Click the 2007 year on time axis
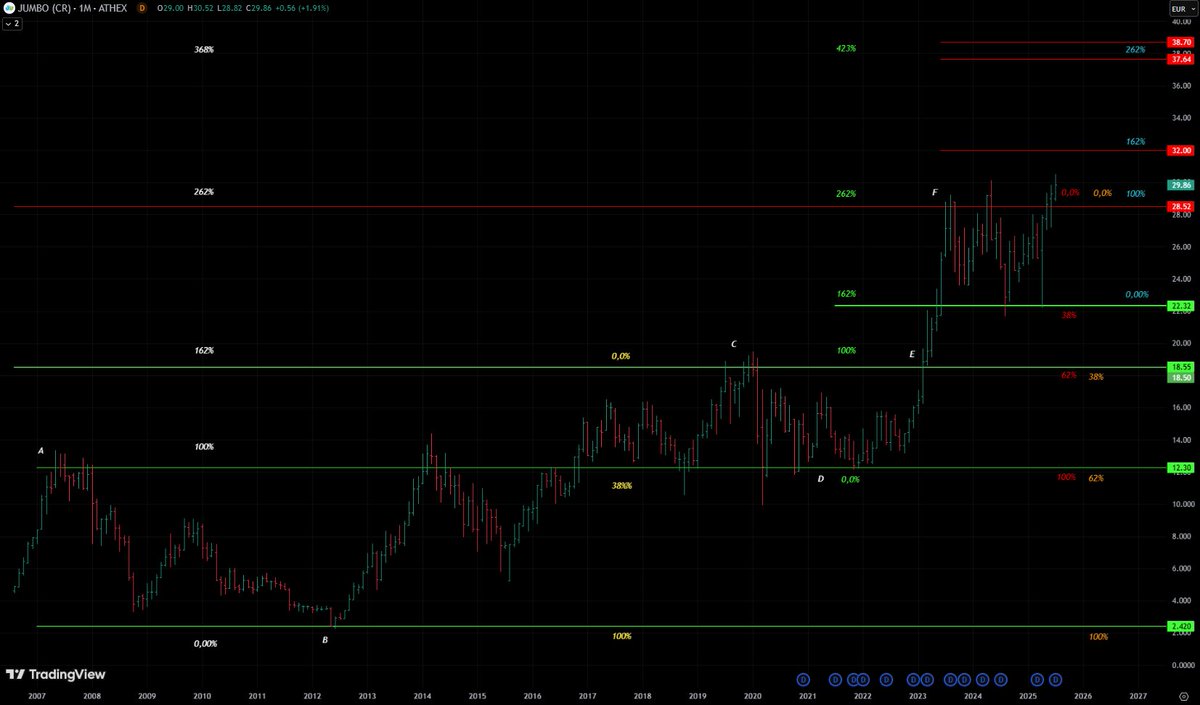Image resolution: width=1200 pixels, height=705 pixels. point(36,695)
